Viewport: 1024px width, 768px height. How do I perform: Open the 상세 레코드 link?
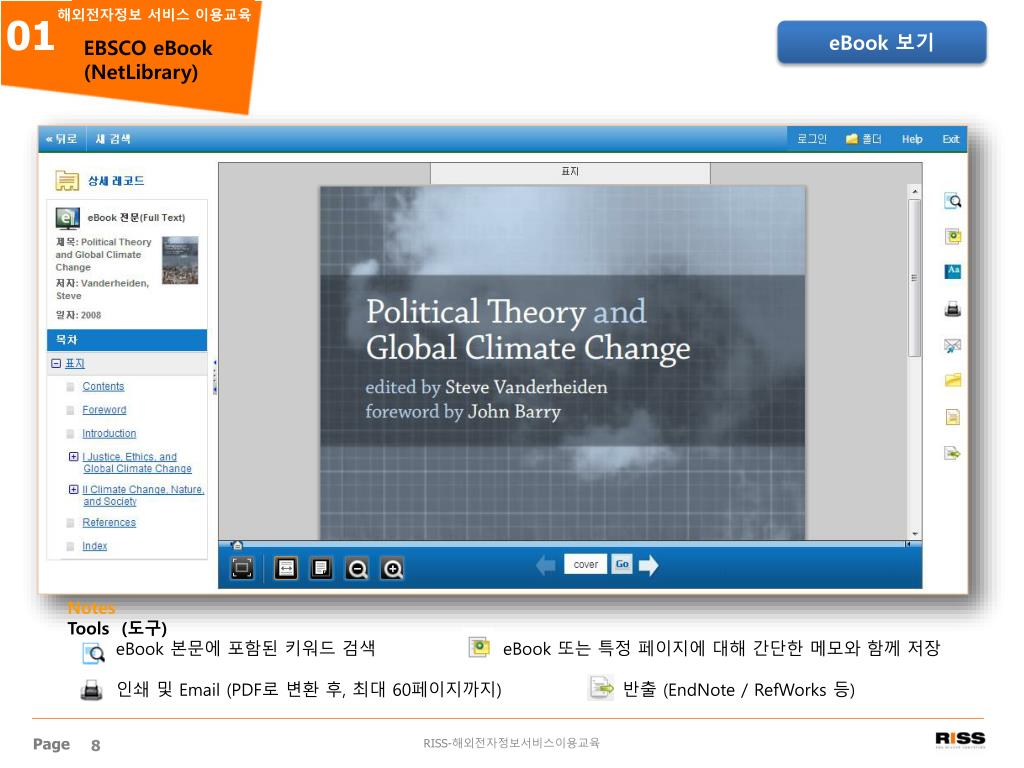pos(116,181)
